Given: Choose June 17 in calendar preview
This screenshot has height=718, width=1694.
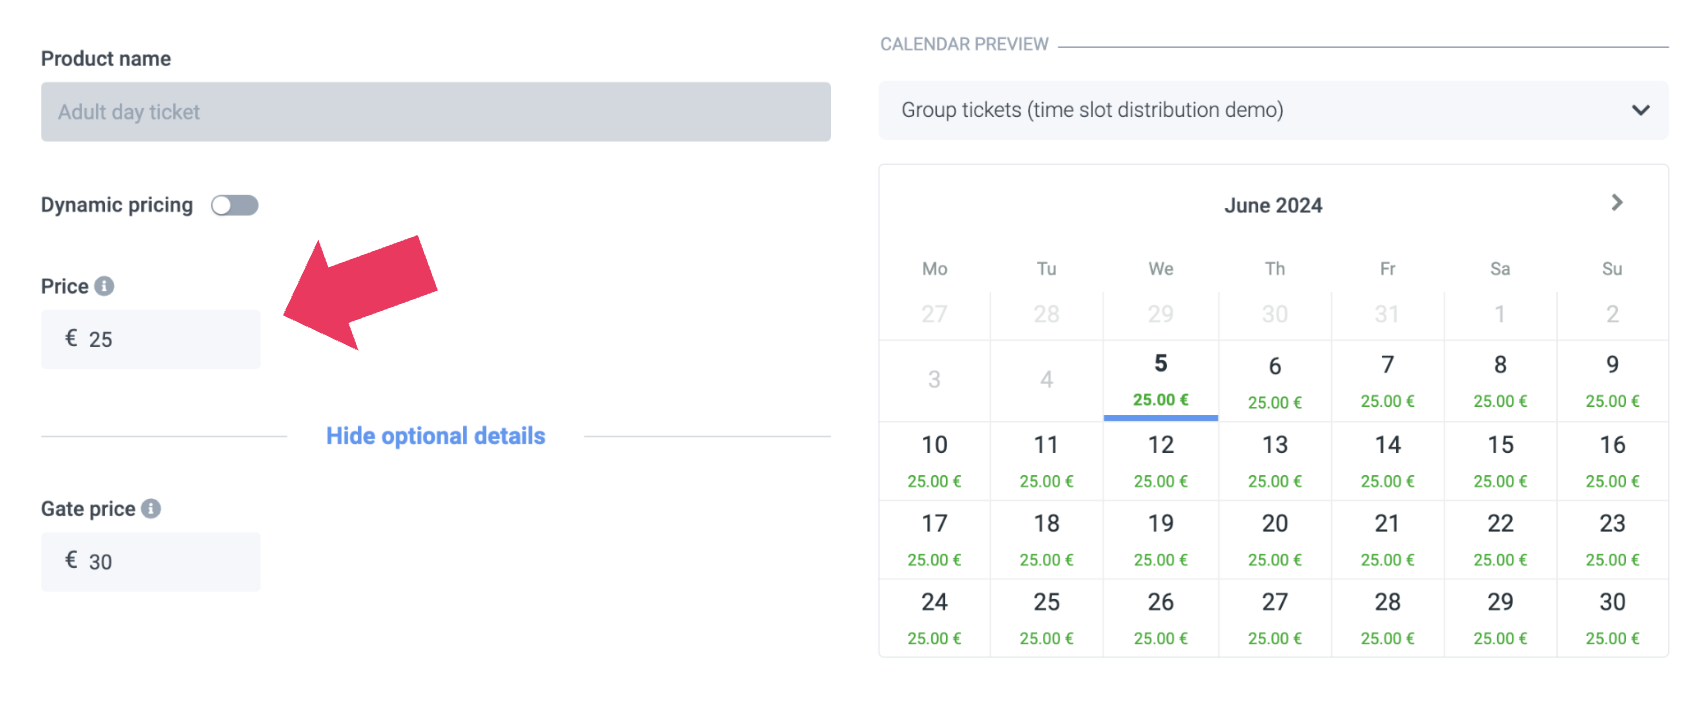Looking at the screenshot, I should tap(934, 539).
